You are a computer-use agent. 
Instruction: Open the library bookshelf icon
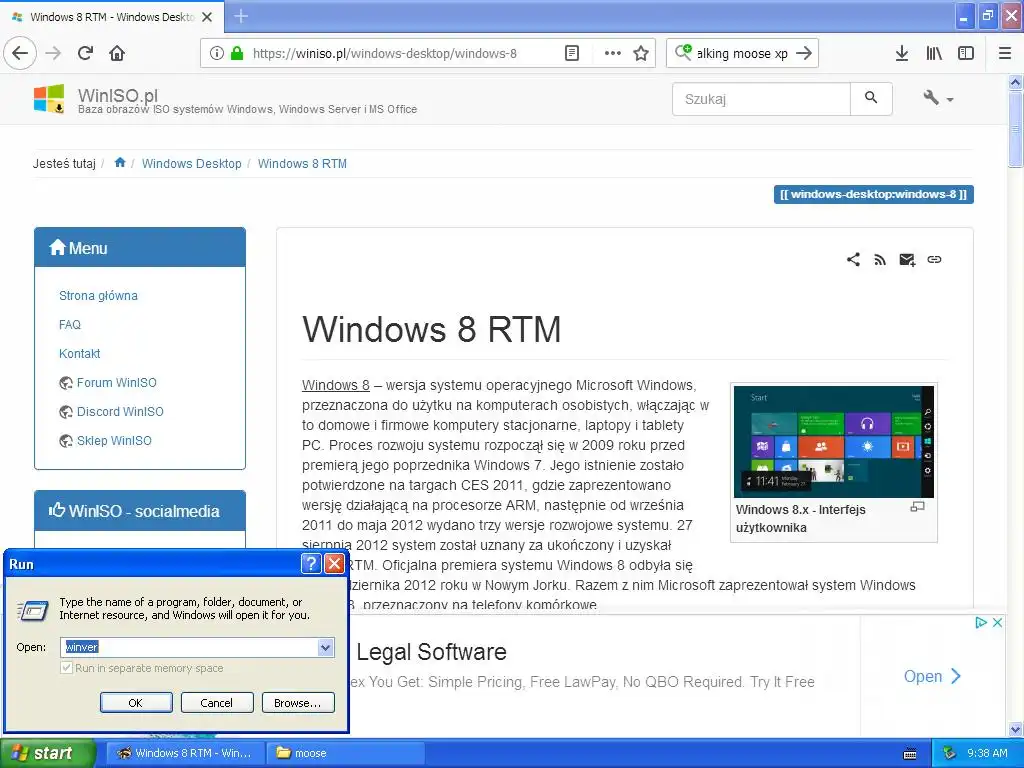(x=934, y=53)
